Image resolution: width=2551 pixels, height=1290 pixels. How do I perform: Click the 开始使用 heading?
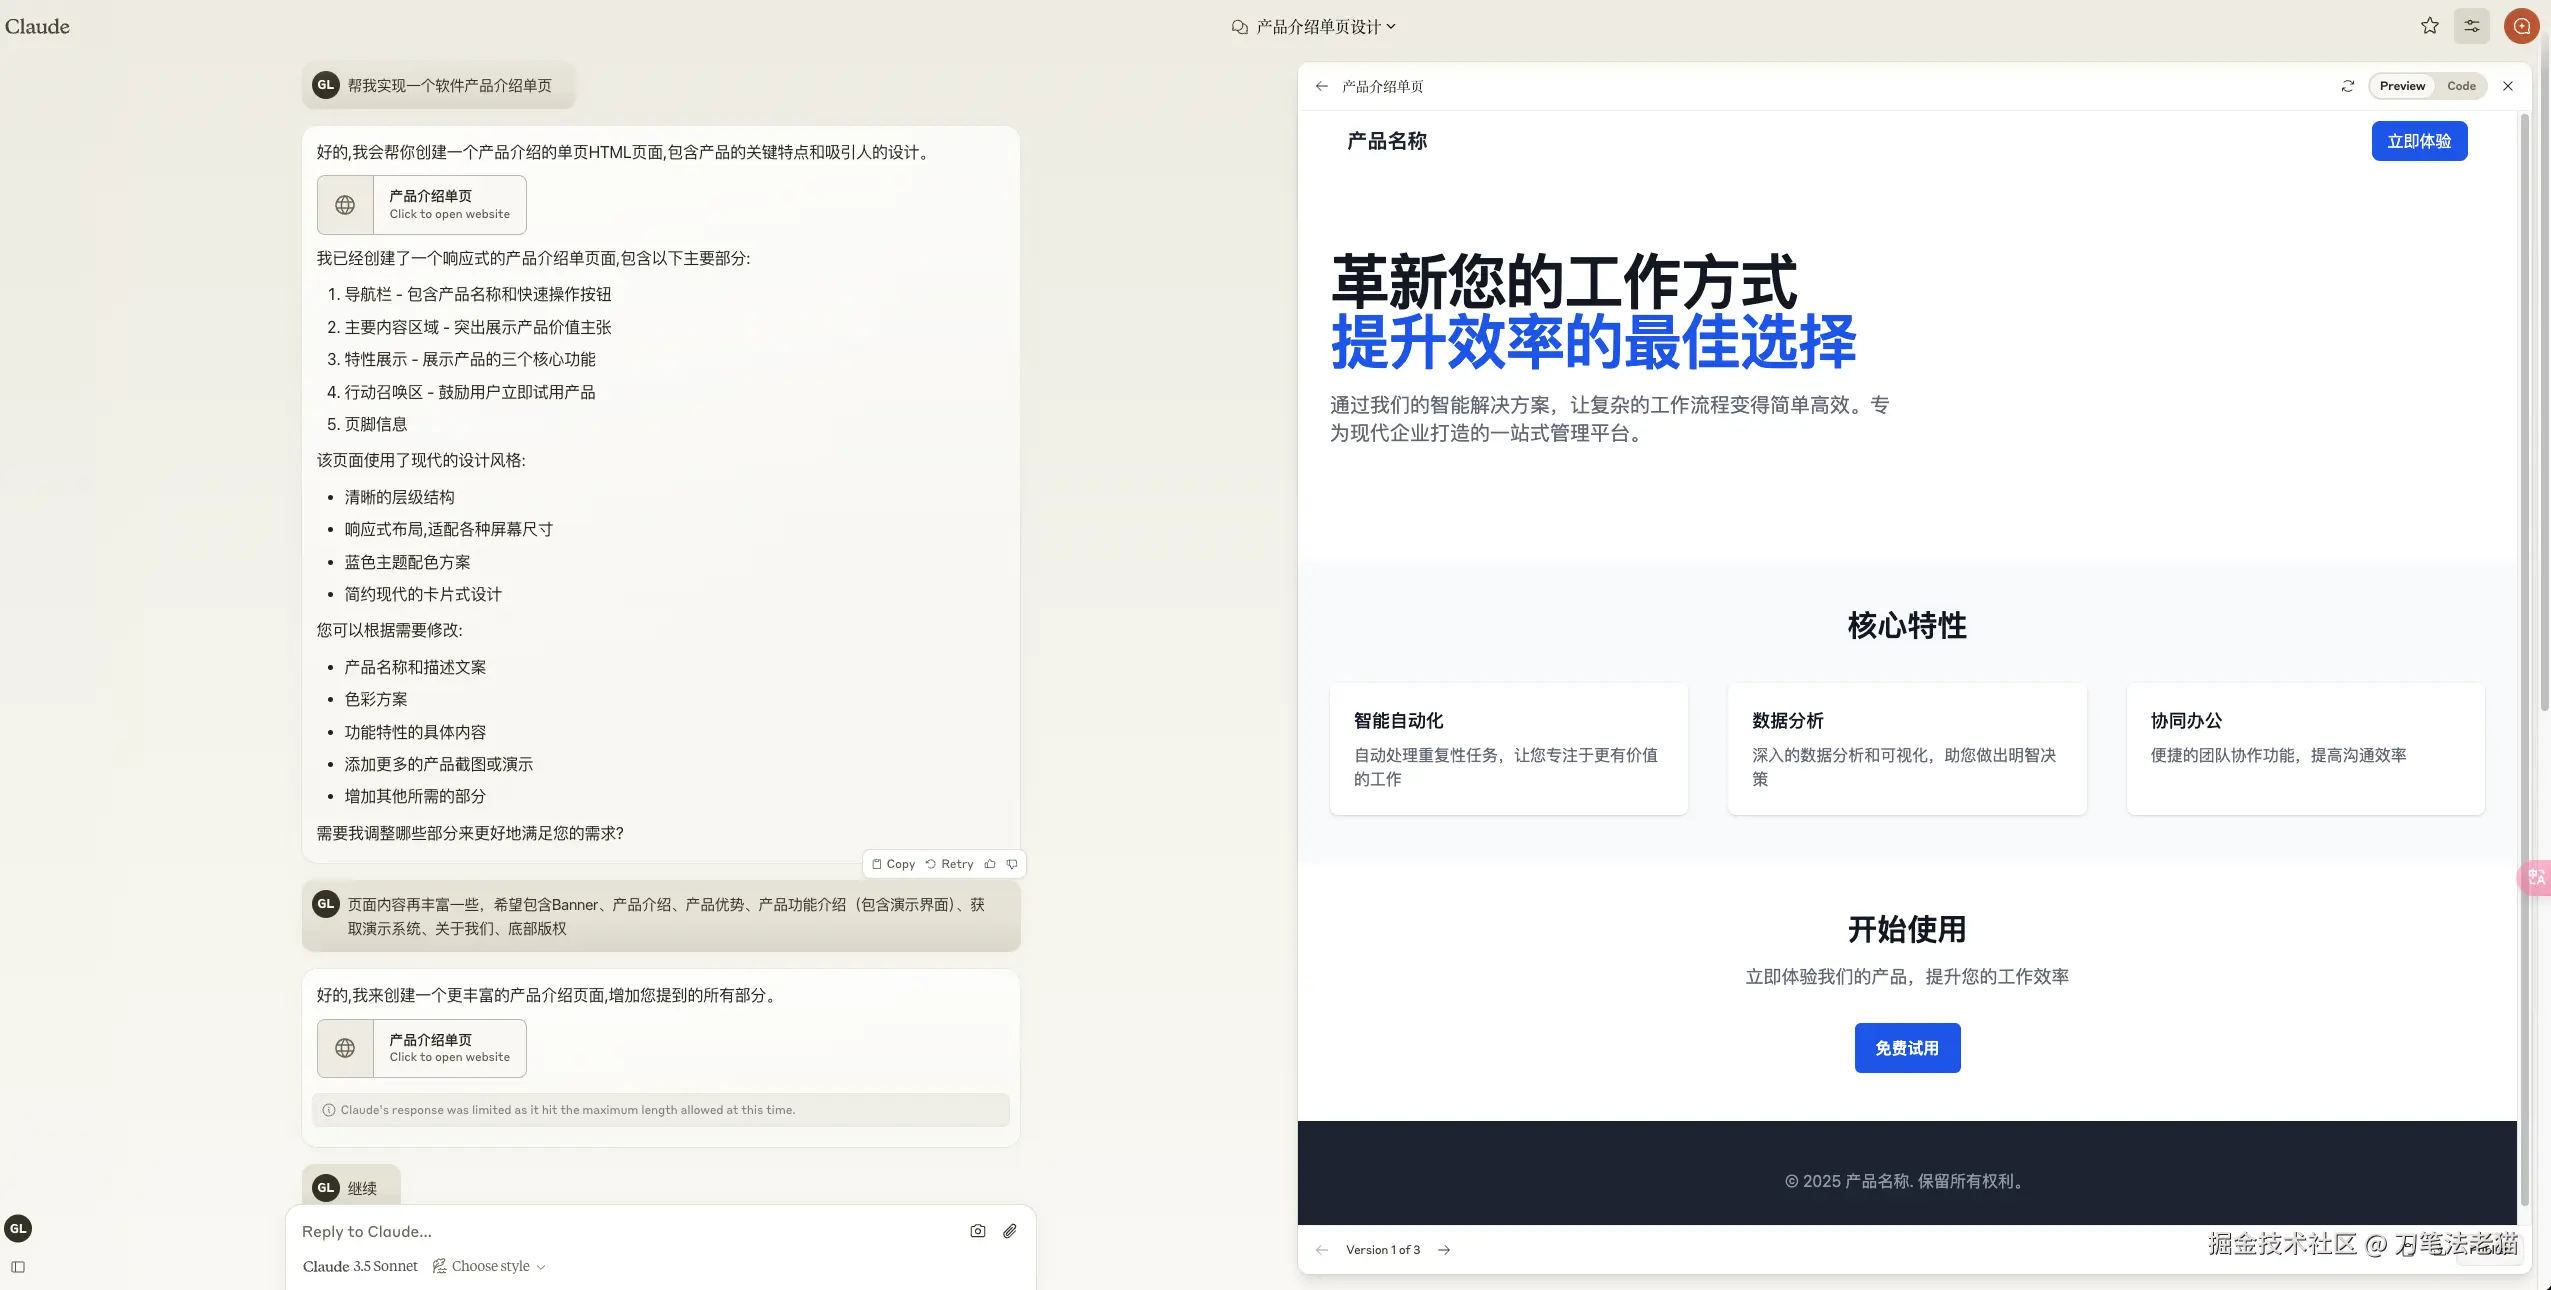pos(1907,929)
